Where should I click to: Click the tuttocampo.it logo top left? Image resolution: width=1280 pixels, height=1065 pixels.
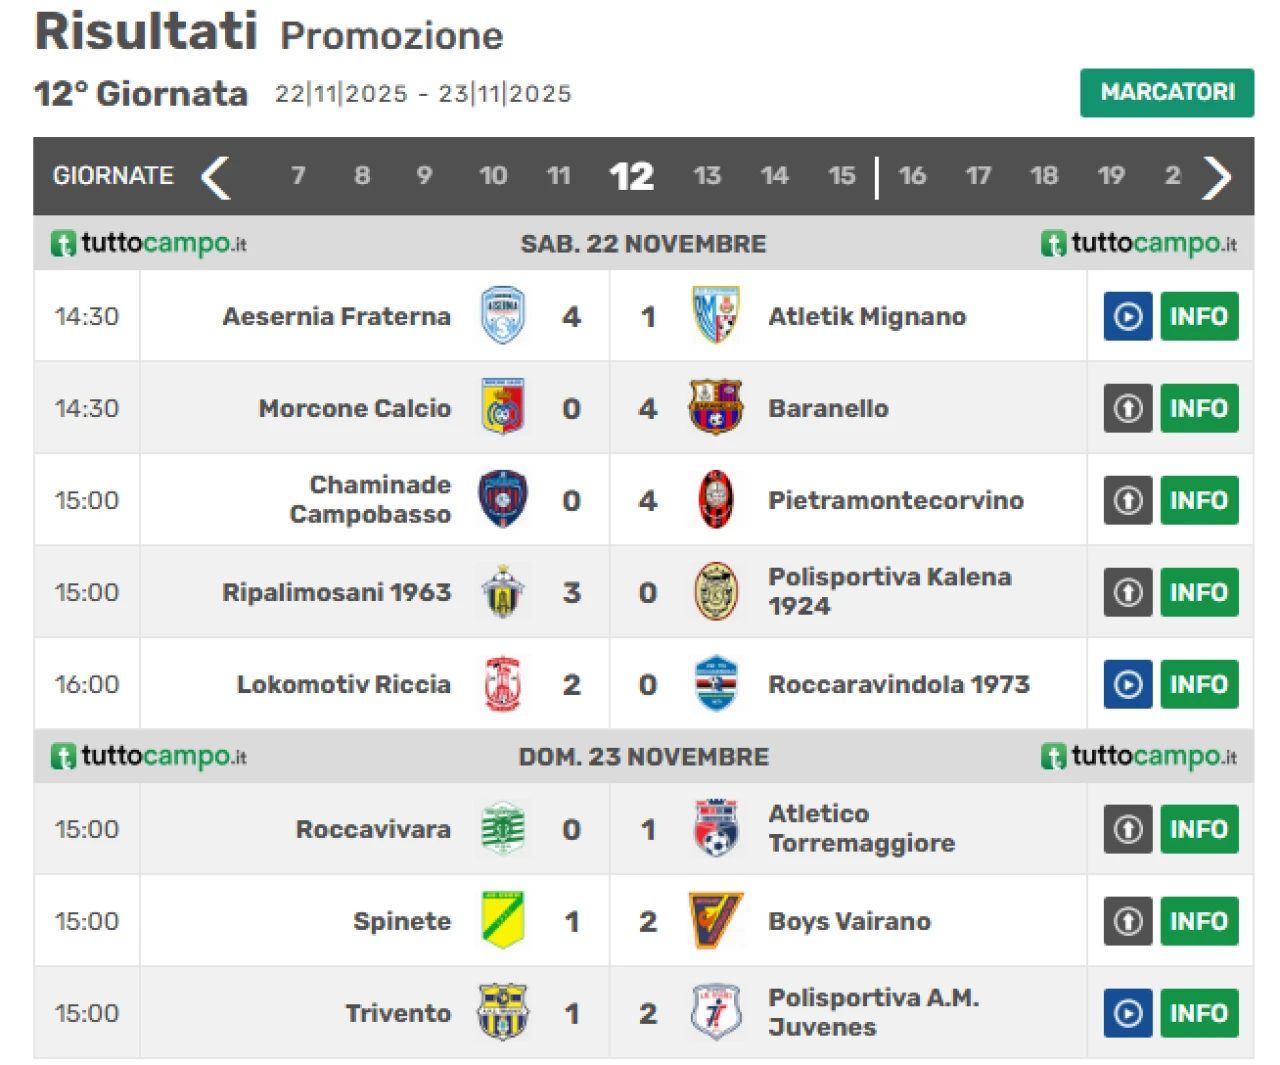(x=149, y=244)
